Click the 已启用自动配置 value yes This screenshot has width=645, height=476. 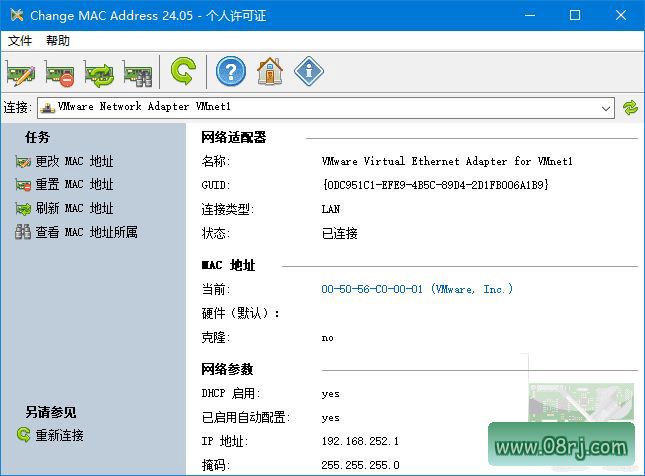pos(331,418)
